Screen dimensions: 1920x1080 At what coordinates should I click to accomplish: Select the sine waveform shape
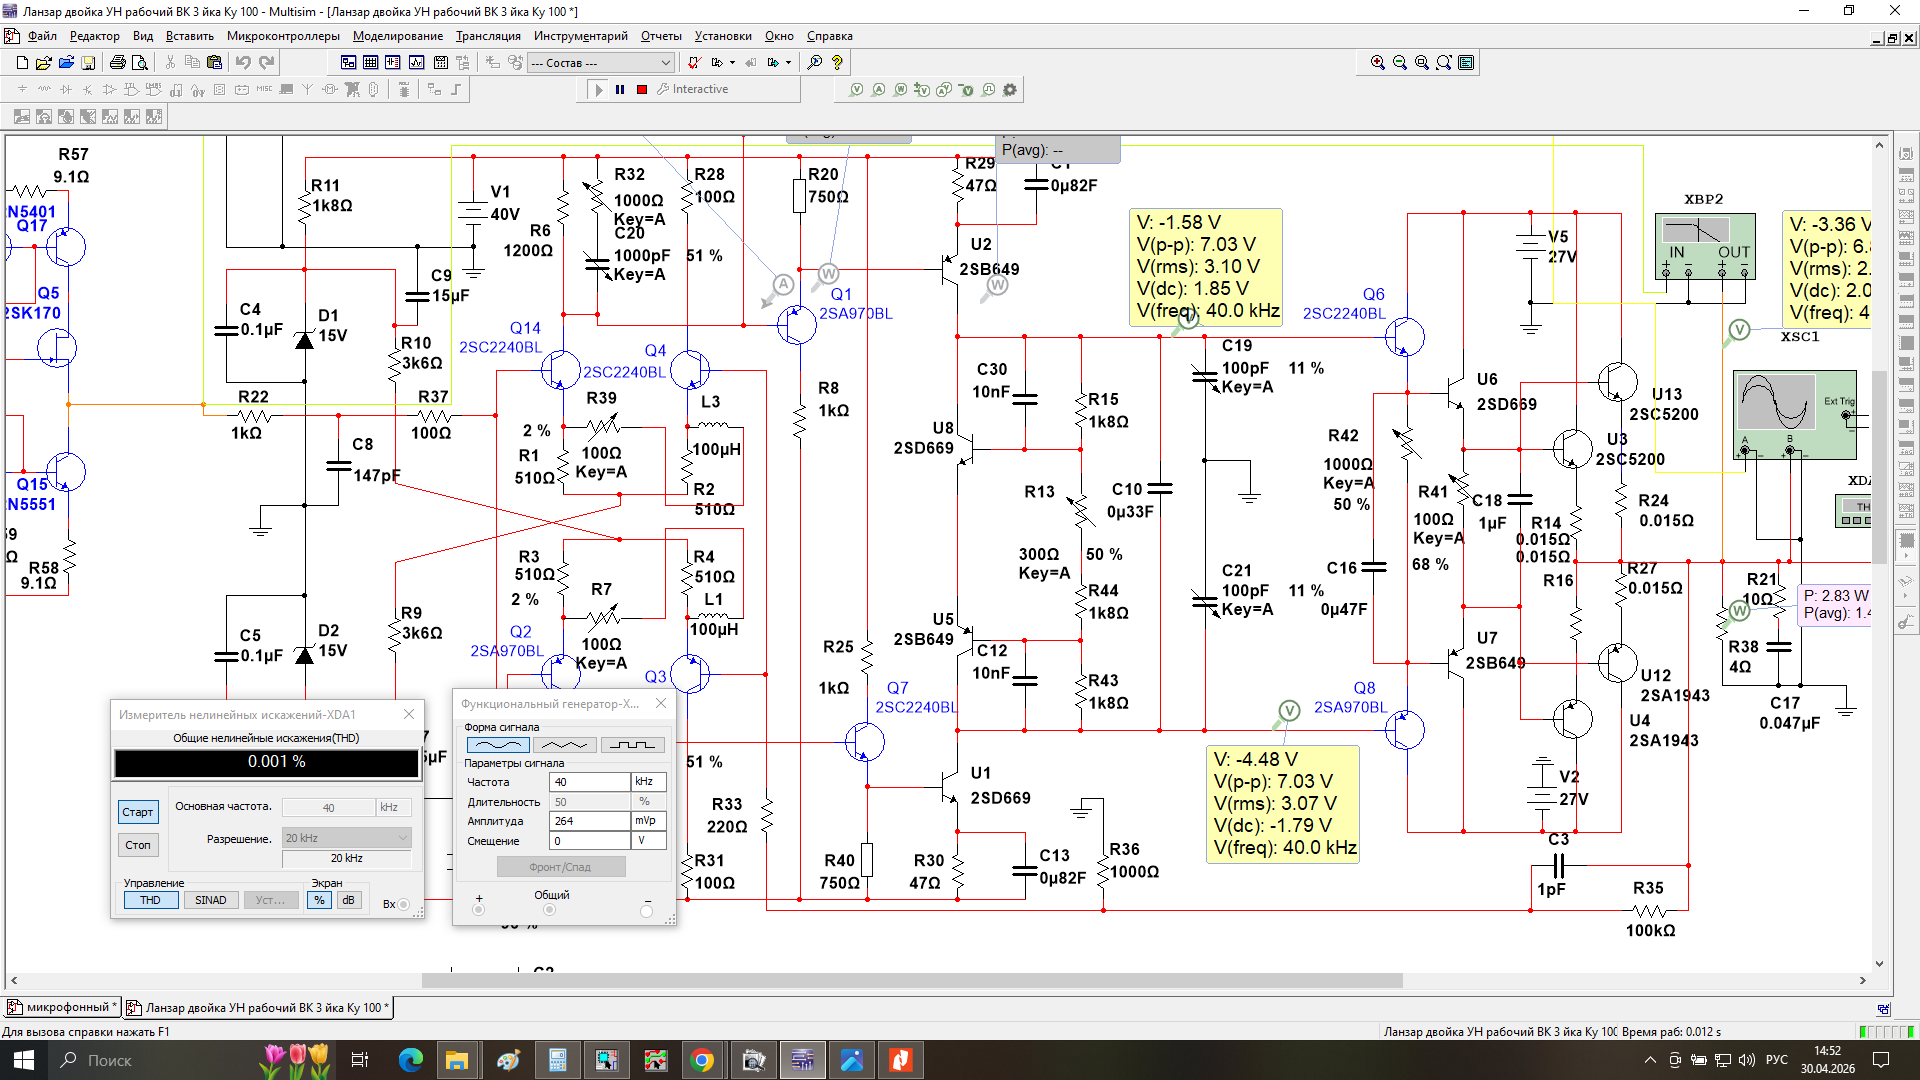point(498,745)
